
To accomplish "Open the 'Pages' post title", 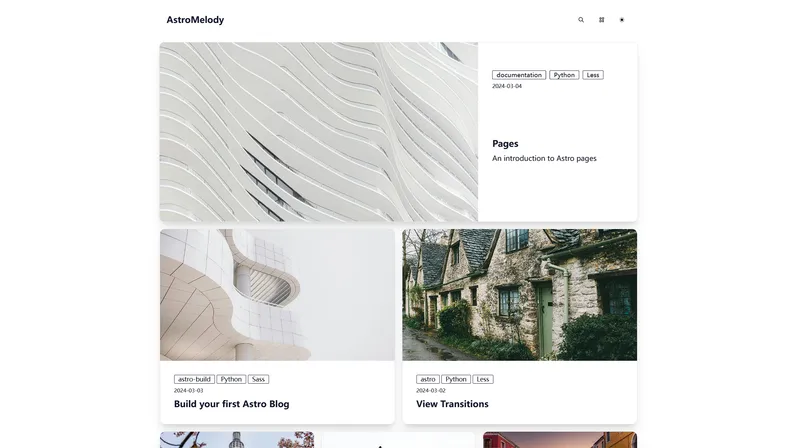I will click(505, 143).
